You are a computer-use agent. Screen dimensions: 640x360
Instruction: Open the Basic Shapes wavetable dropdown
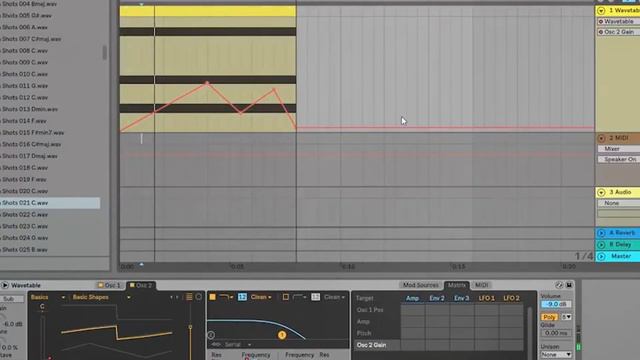click(x=101, y=297)
